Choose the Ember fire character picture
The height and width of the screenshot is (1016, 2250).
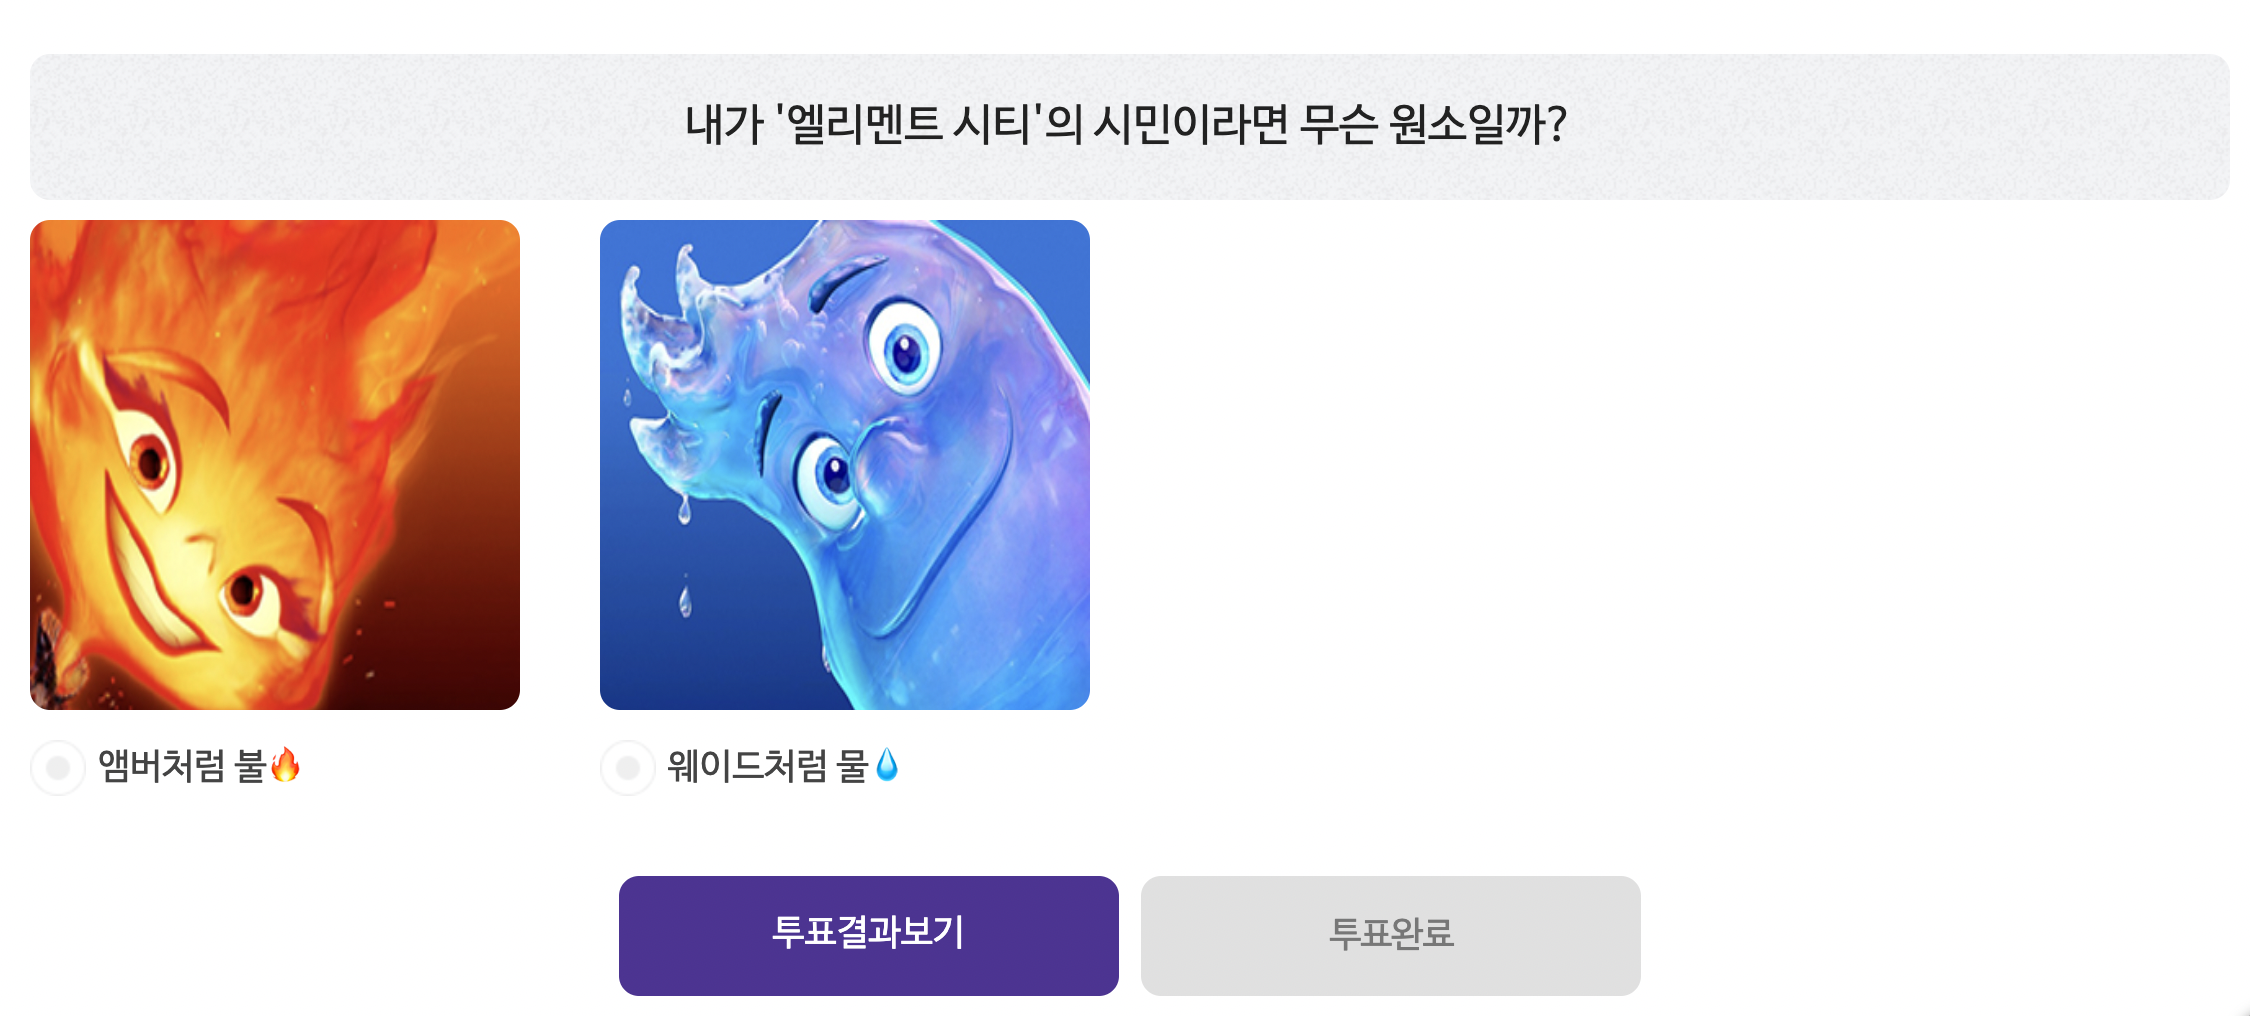tap(275, 465)
